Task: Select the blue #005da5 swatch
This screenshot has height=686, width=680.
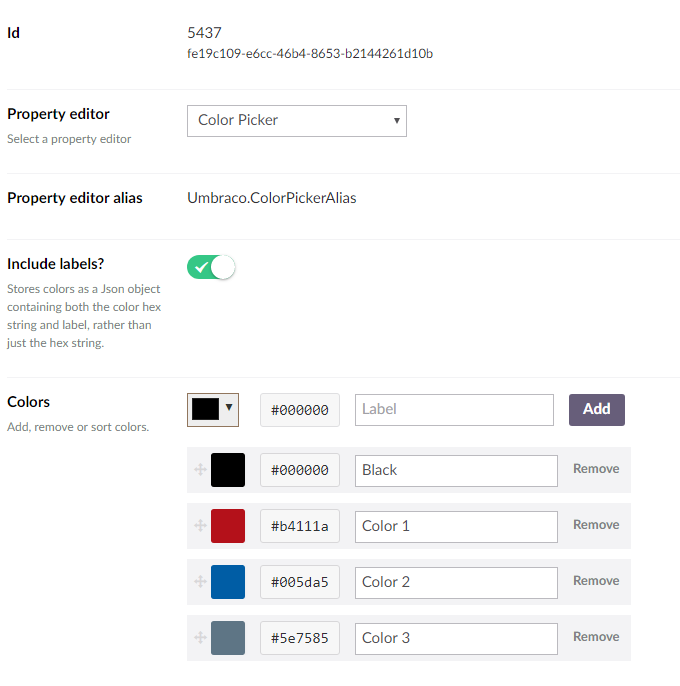Action: coord(228,582)
